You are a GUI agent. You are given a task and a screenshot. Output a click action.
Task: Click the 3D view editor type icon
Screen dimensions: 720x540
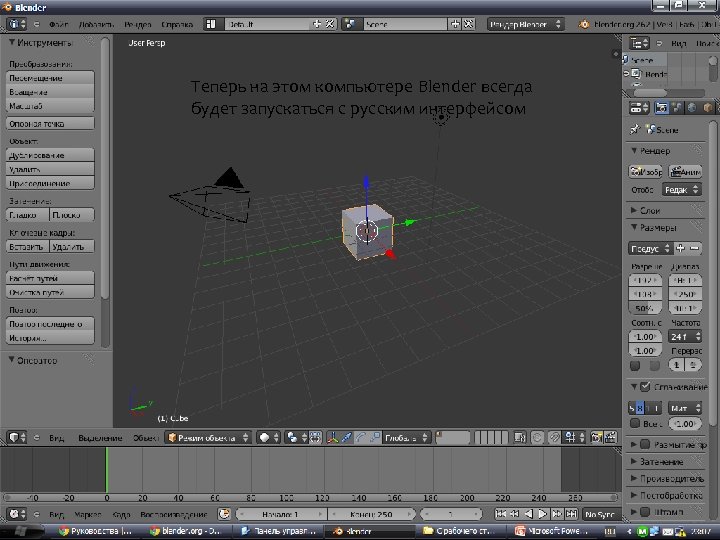pos(16,437)
